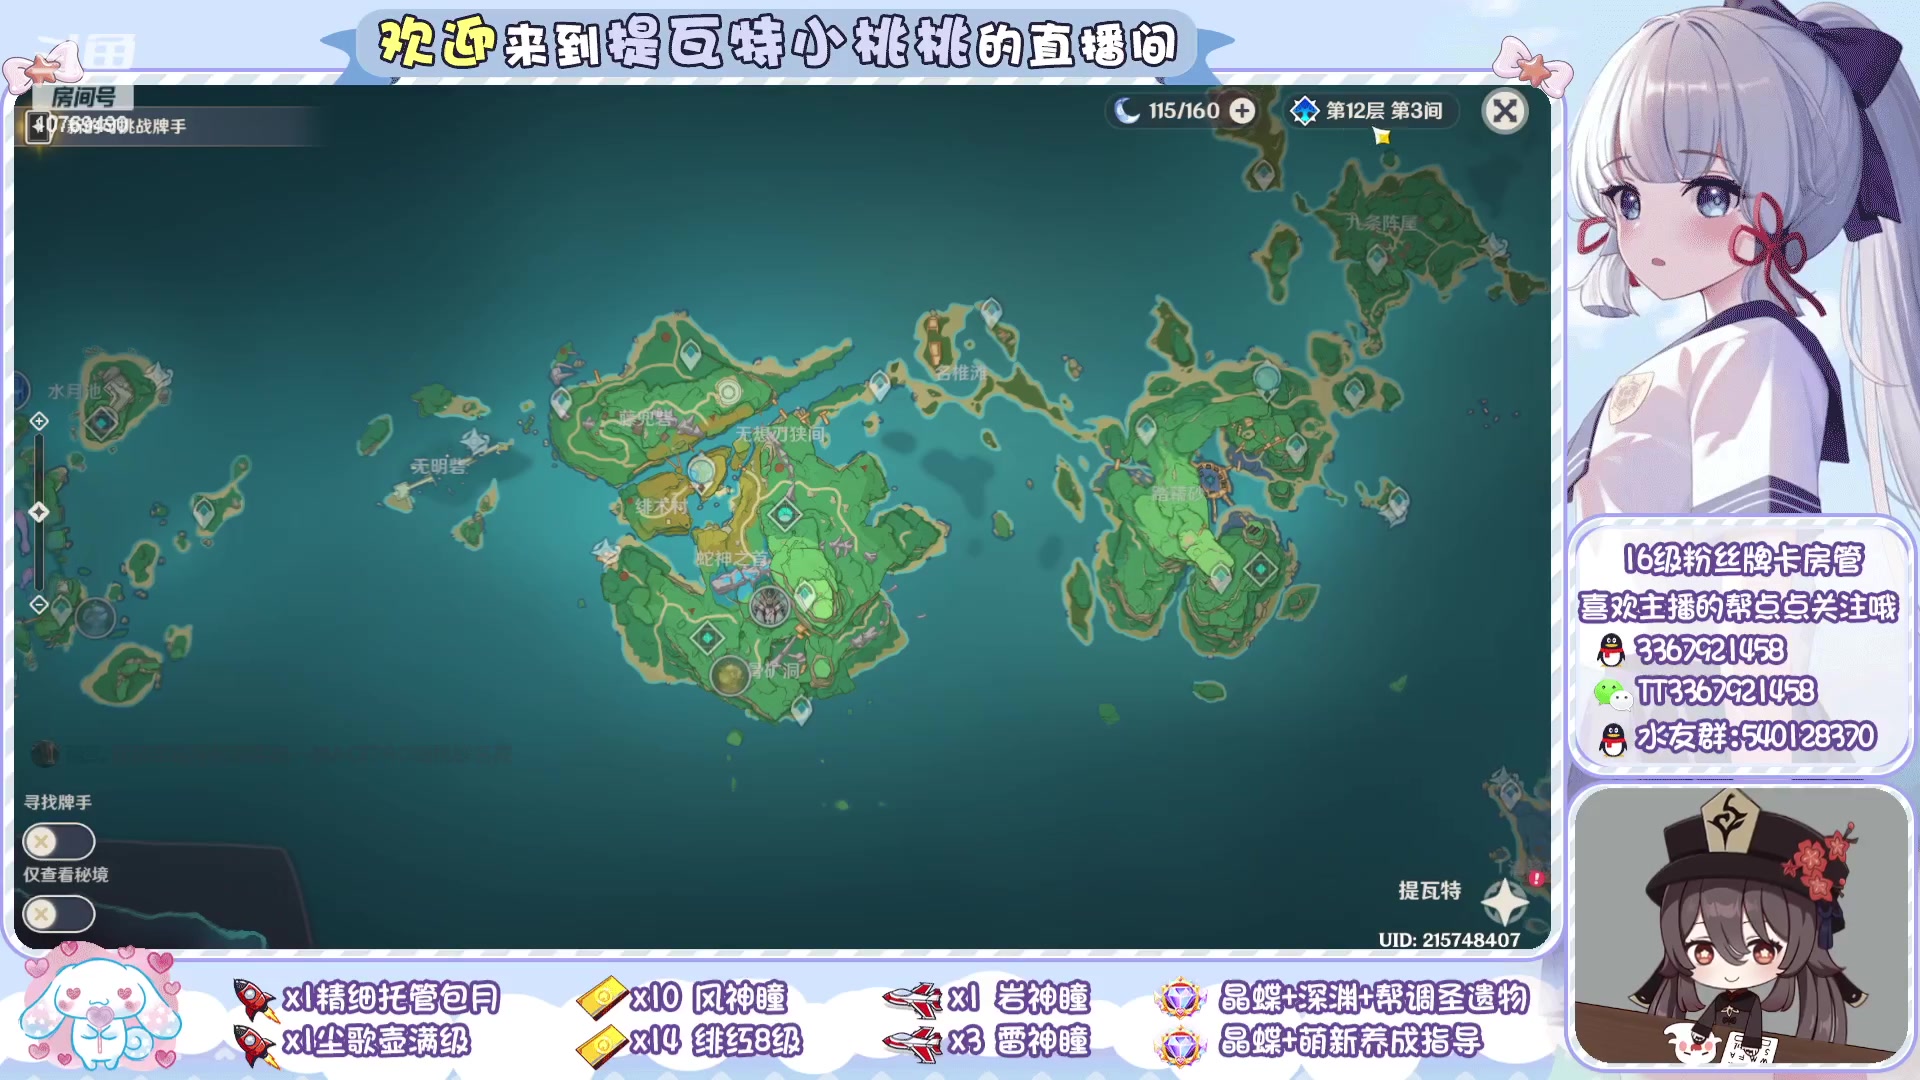1920x1080 pixels.
Task: Click the 踏鞴砂 map label
Action: (1177, 494)
